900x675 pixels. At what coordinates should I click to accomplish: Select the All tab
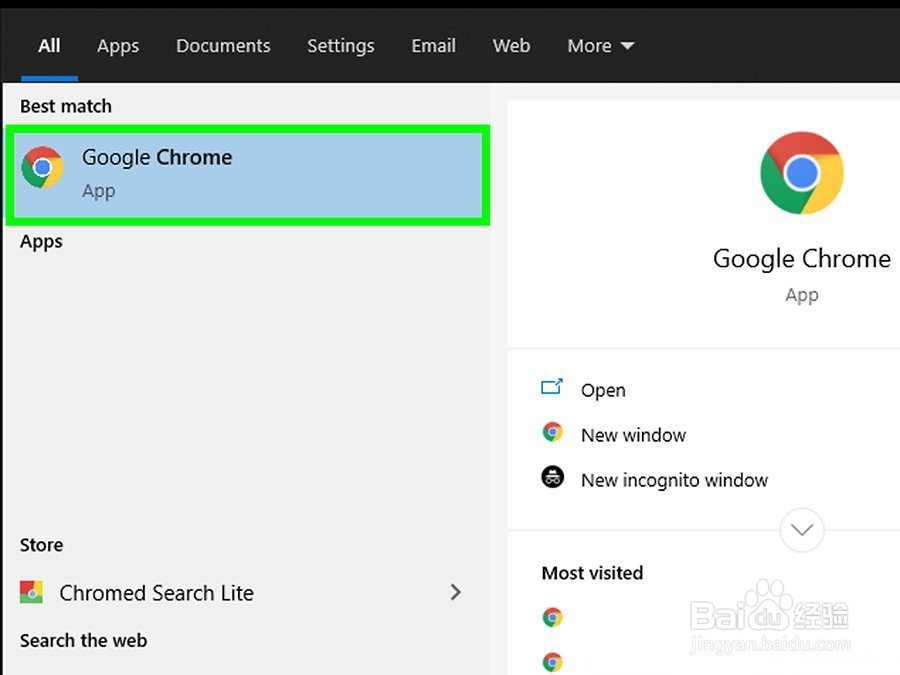coord(49,46)
